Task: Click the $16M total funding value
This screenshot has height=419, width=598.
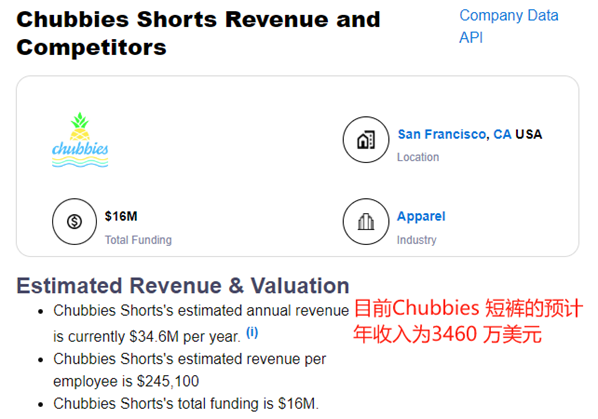Action: (121, 216)
